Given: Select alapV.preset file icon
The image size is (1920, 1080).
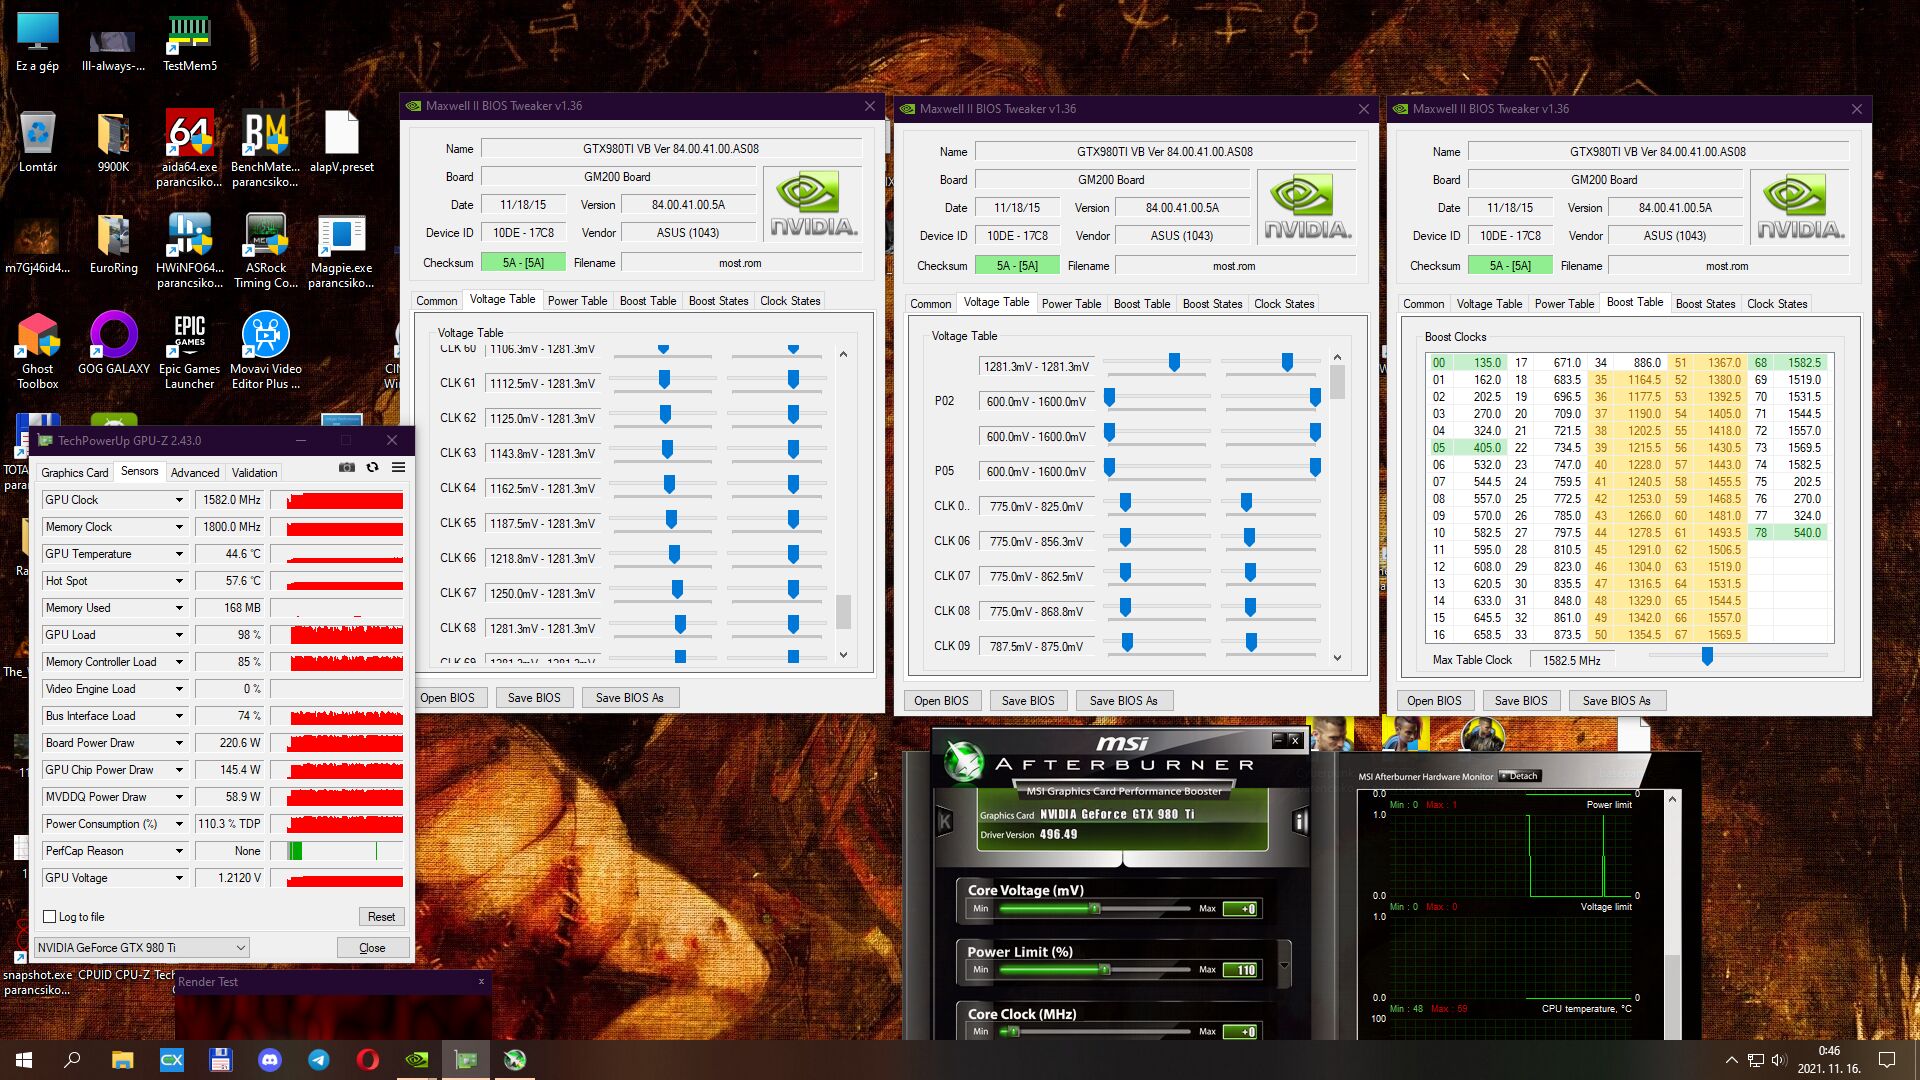Looking at the screenshot, I should [x=341, y=142].
